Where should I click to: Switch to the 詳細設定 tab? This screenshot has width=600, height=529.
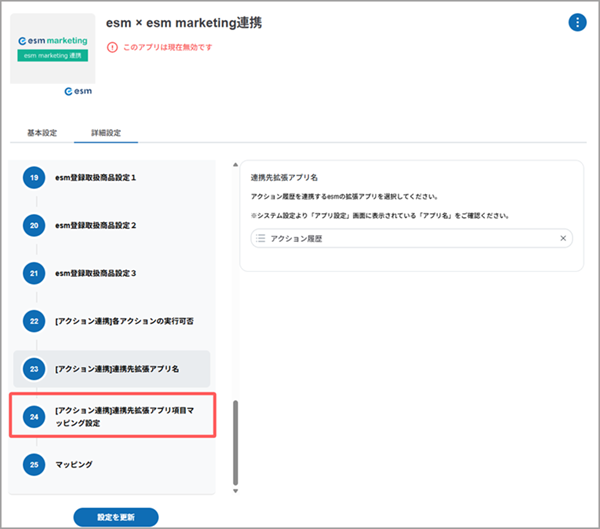pyautogui.click(x=106, y=132)
